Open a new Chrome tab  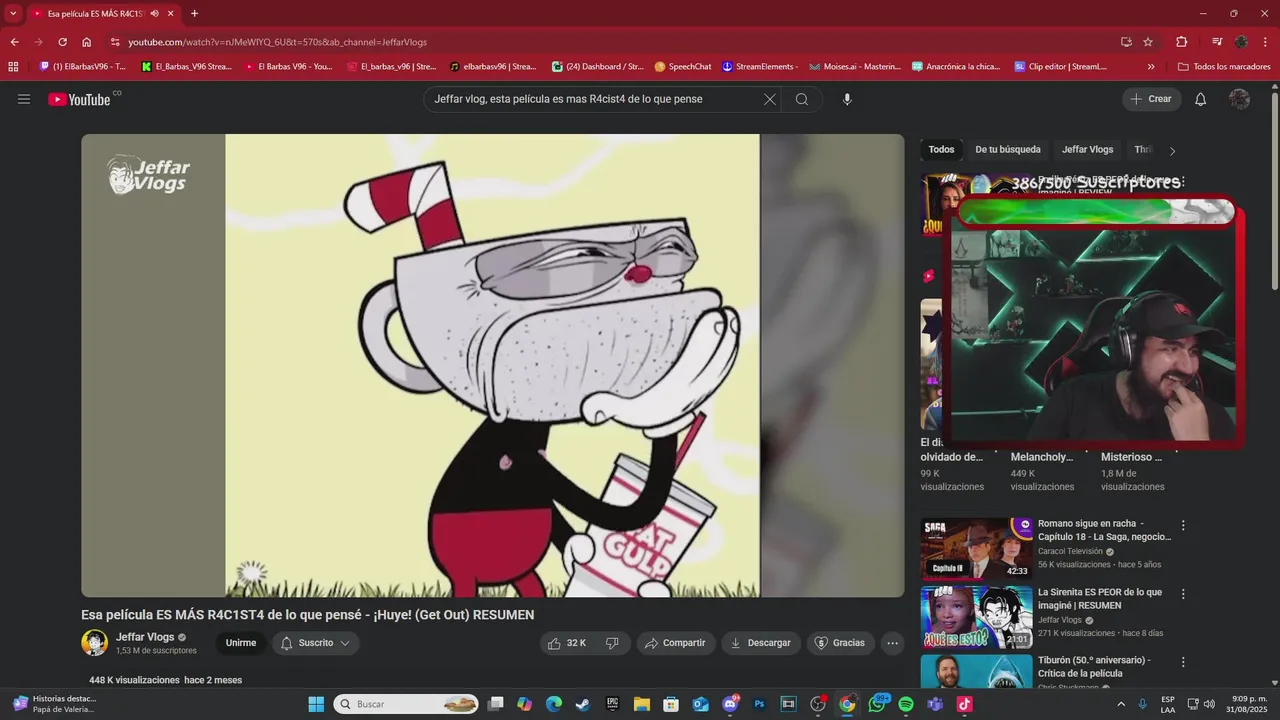click(194, 13)
